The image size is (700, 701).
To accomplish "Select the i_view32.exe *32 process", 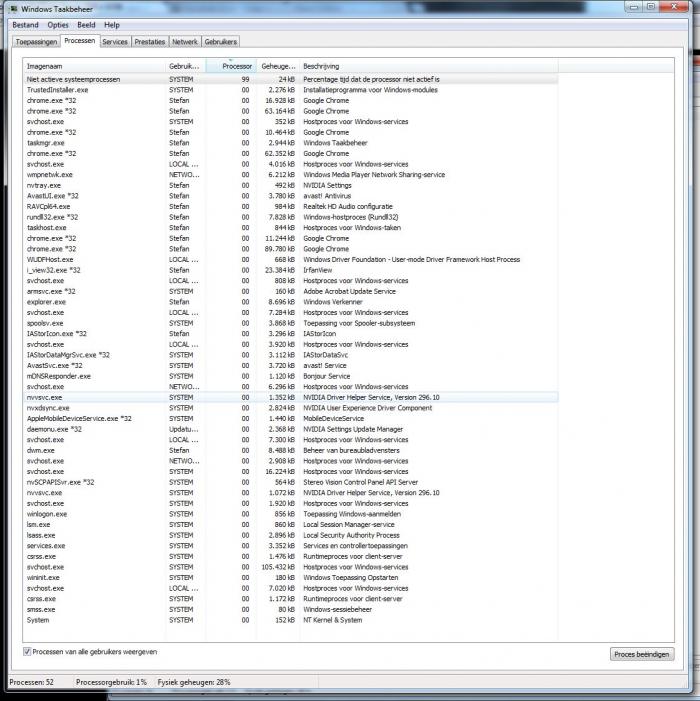I will coord(291,270).
